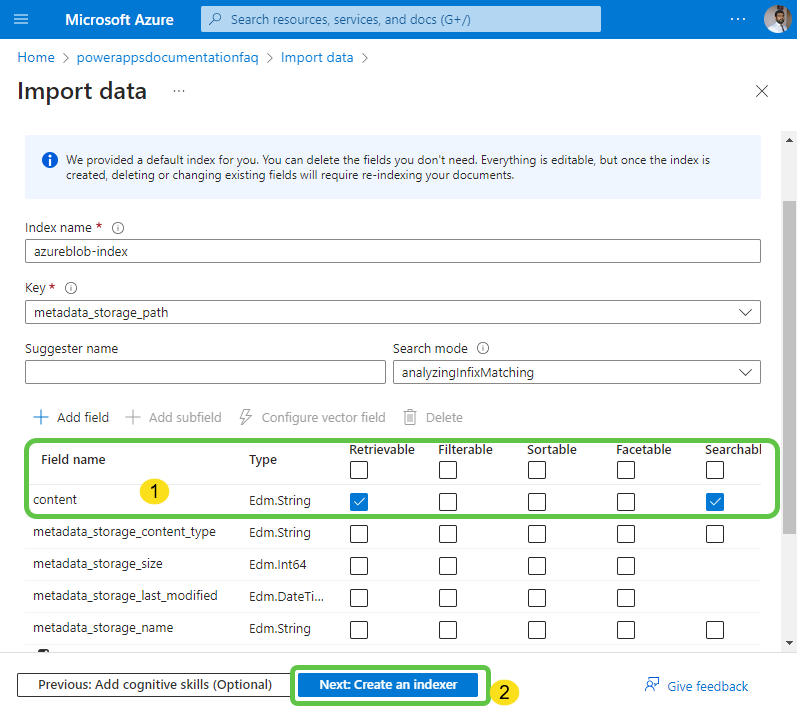Open powerappsdocumentationfaq breadcrumb

coord(168,57)
